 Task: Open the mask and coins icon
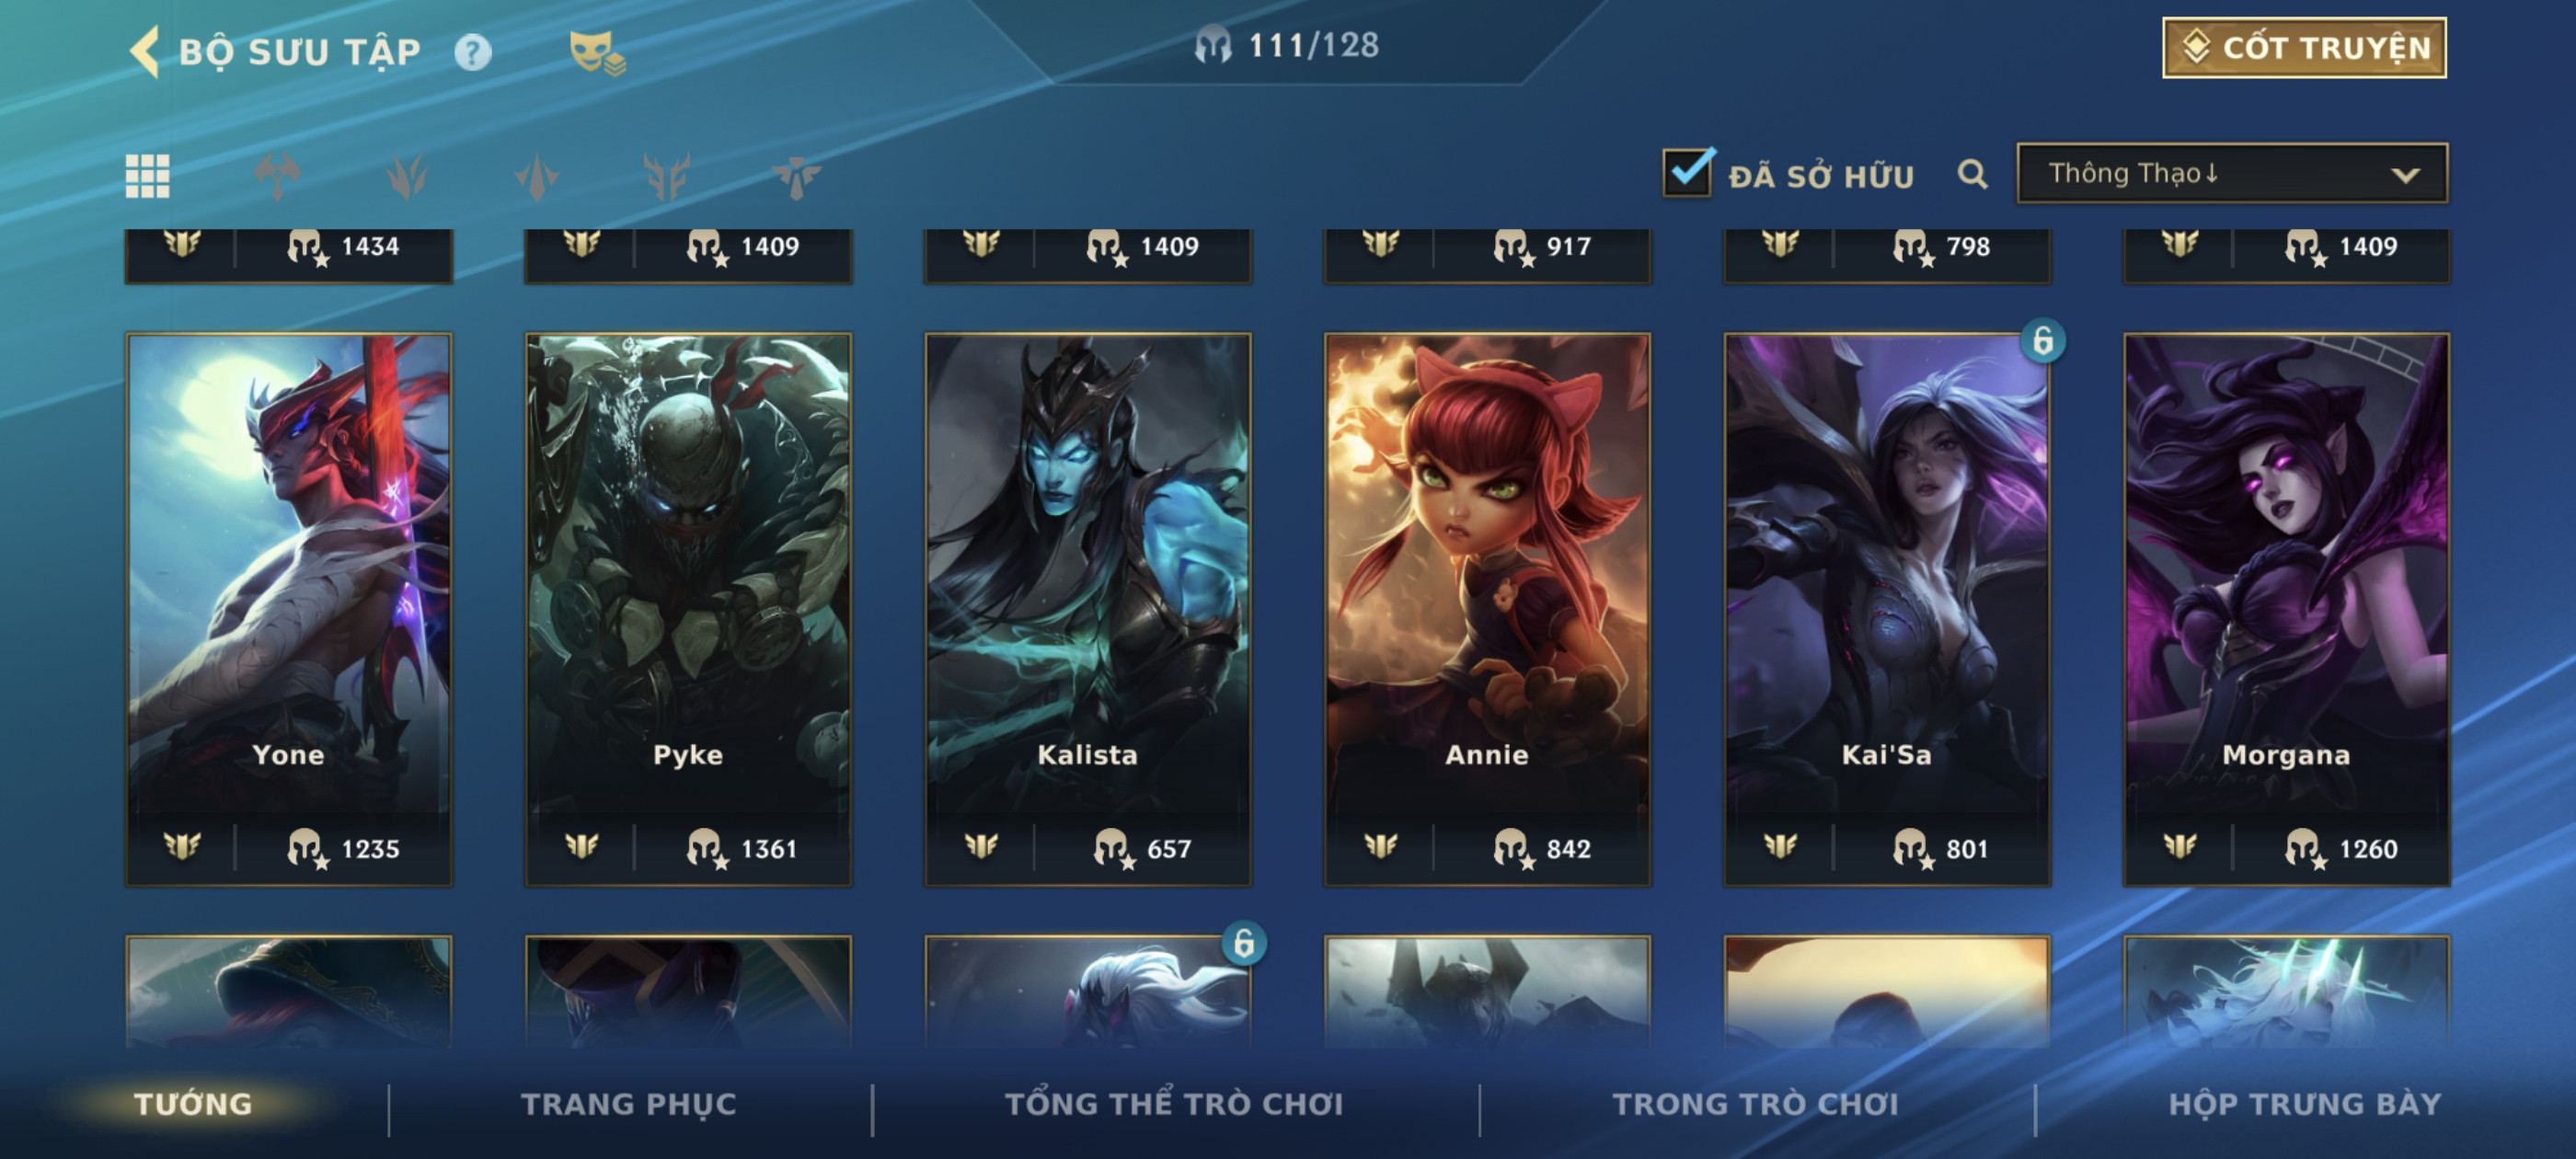(x=596, y=52)
